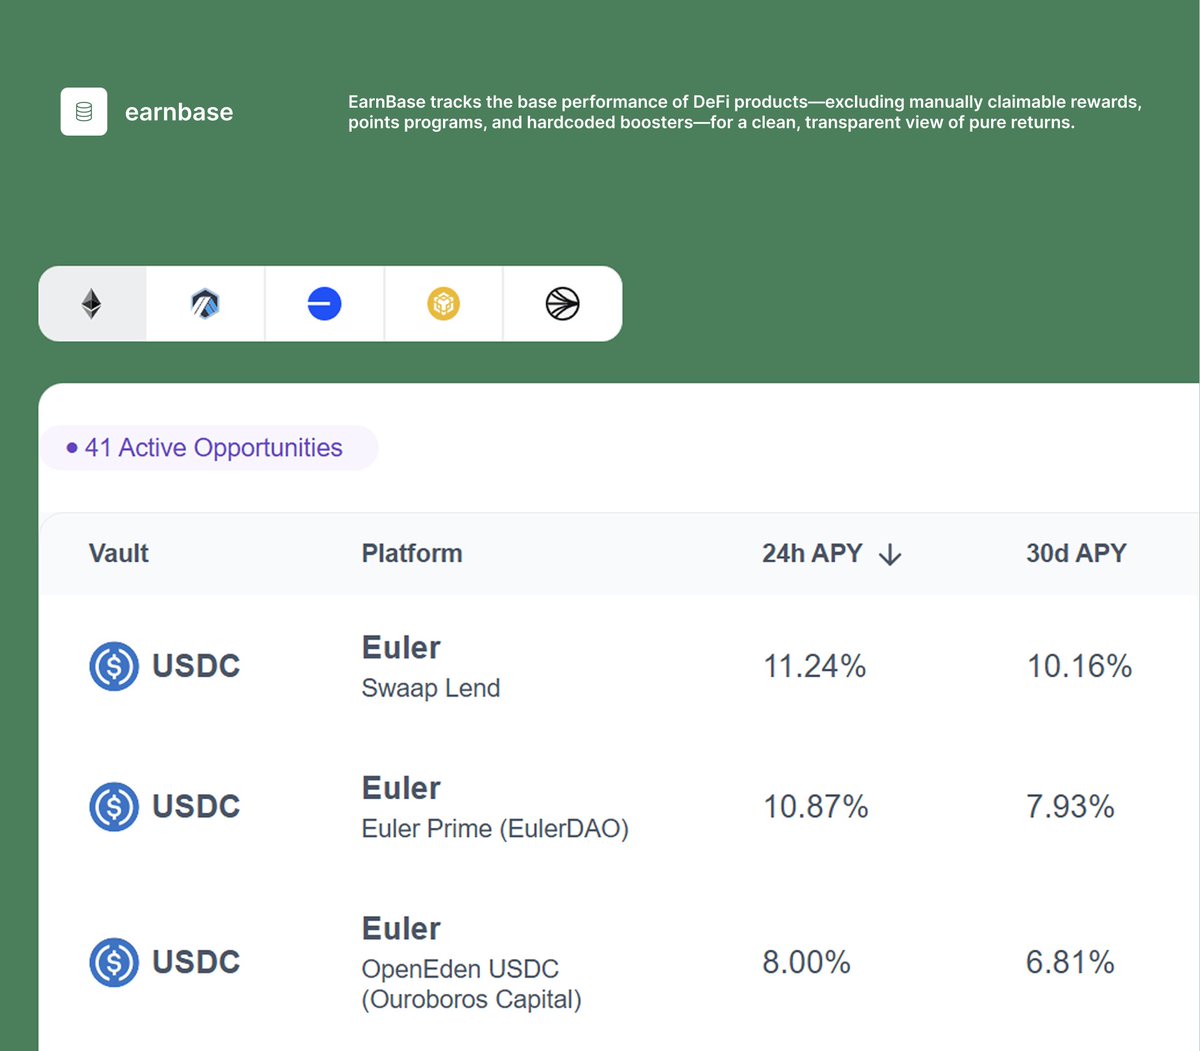Open the earnbase brand name link
This screenshot has width=1200, height=1051.
pos(179,112)
